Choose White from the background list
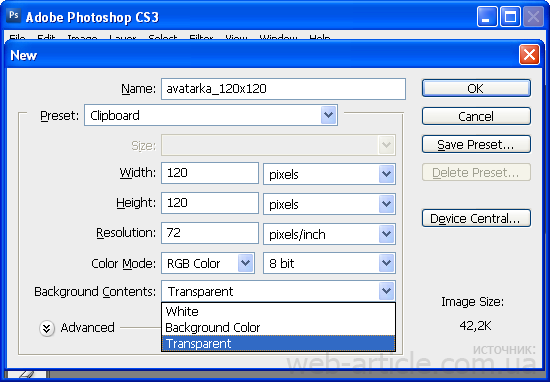 point(279,311)
